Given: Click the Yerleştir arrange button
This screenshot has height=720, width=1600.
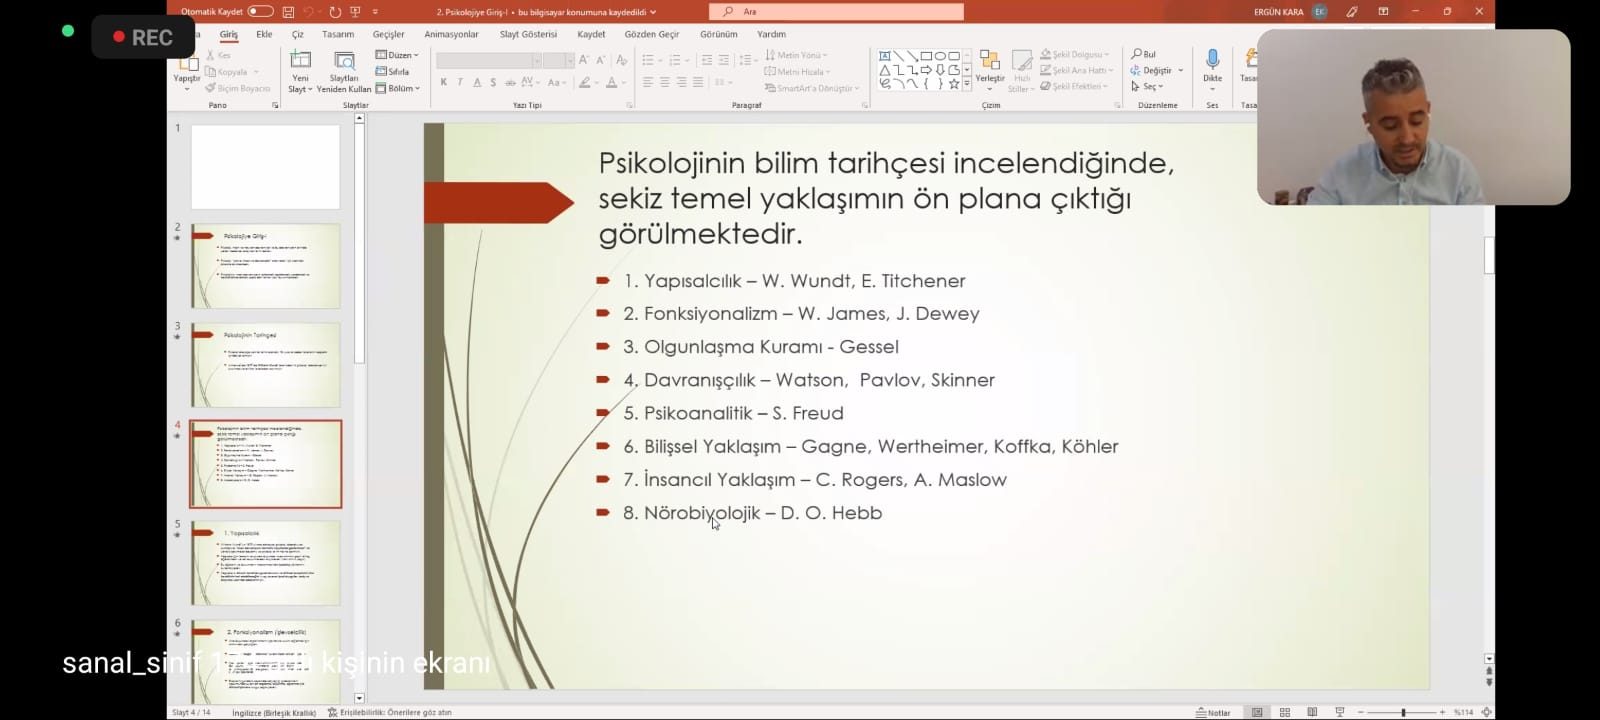Looking at the screenshot, I should (990, 68).
